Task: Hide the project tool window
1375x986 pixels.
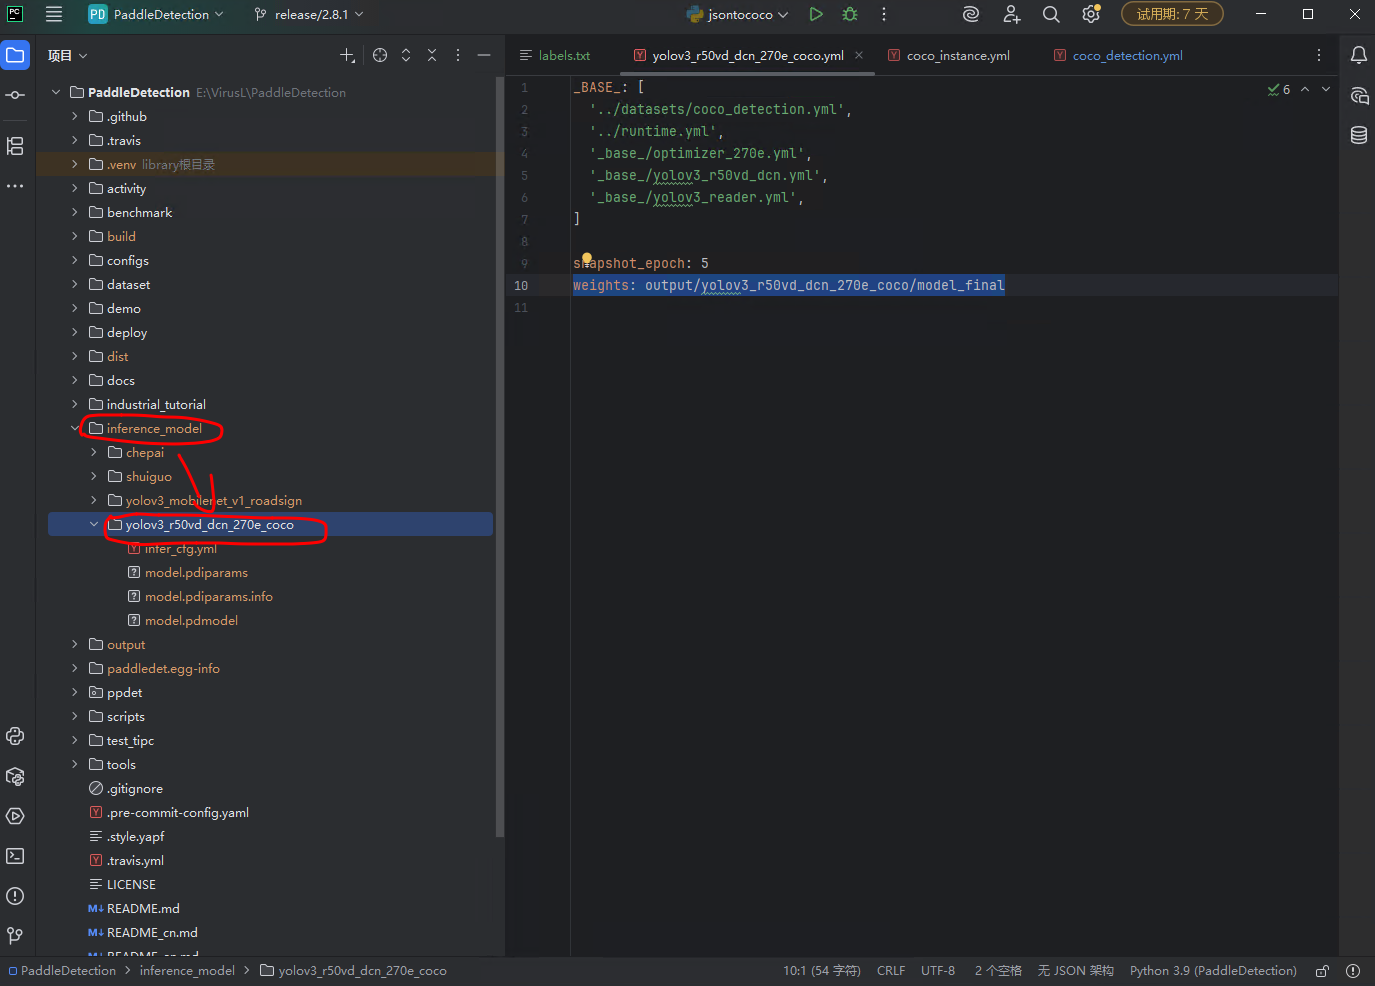Action: pos(484,55)
